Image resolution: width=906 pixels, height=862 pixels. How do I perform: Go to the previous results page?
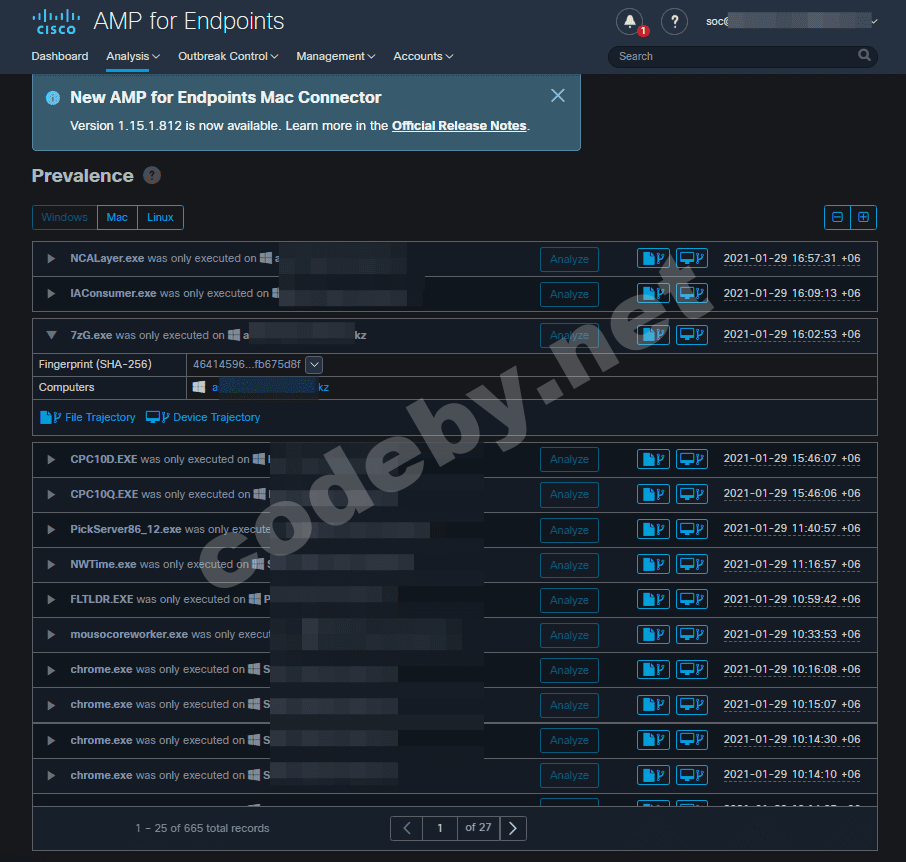[407, 828]
